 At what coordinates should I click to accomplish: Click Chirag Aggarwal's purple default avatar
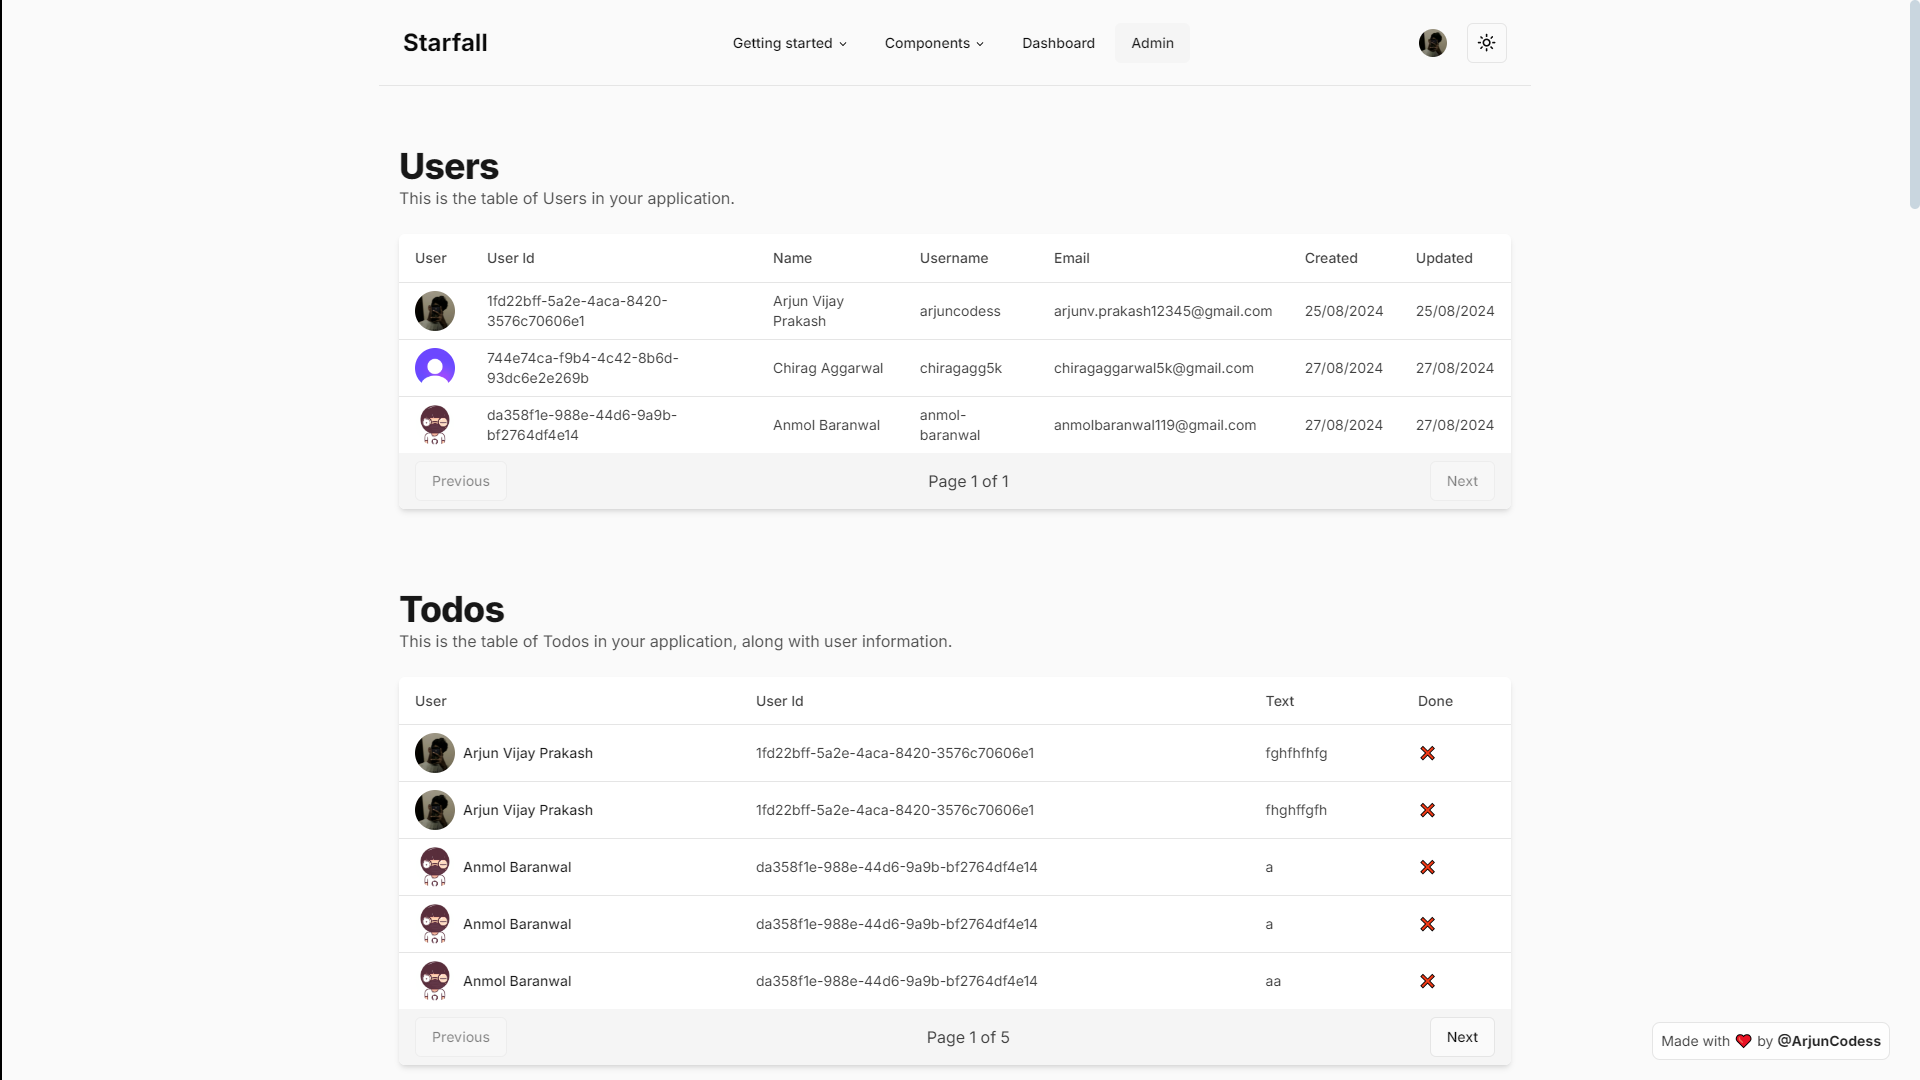[434, 368]
